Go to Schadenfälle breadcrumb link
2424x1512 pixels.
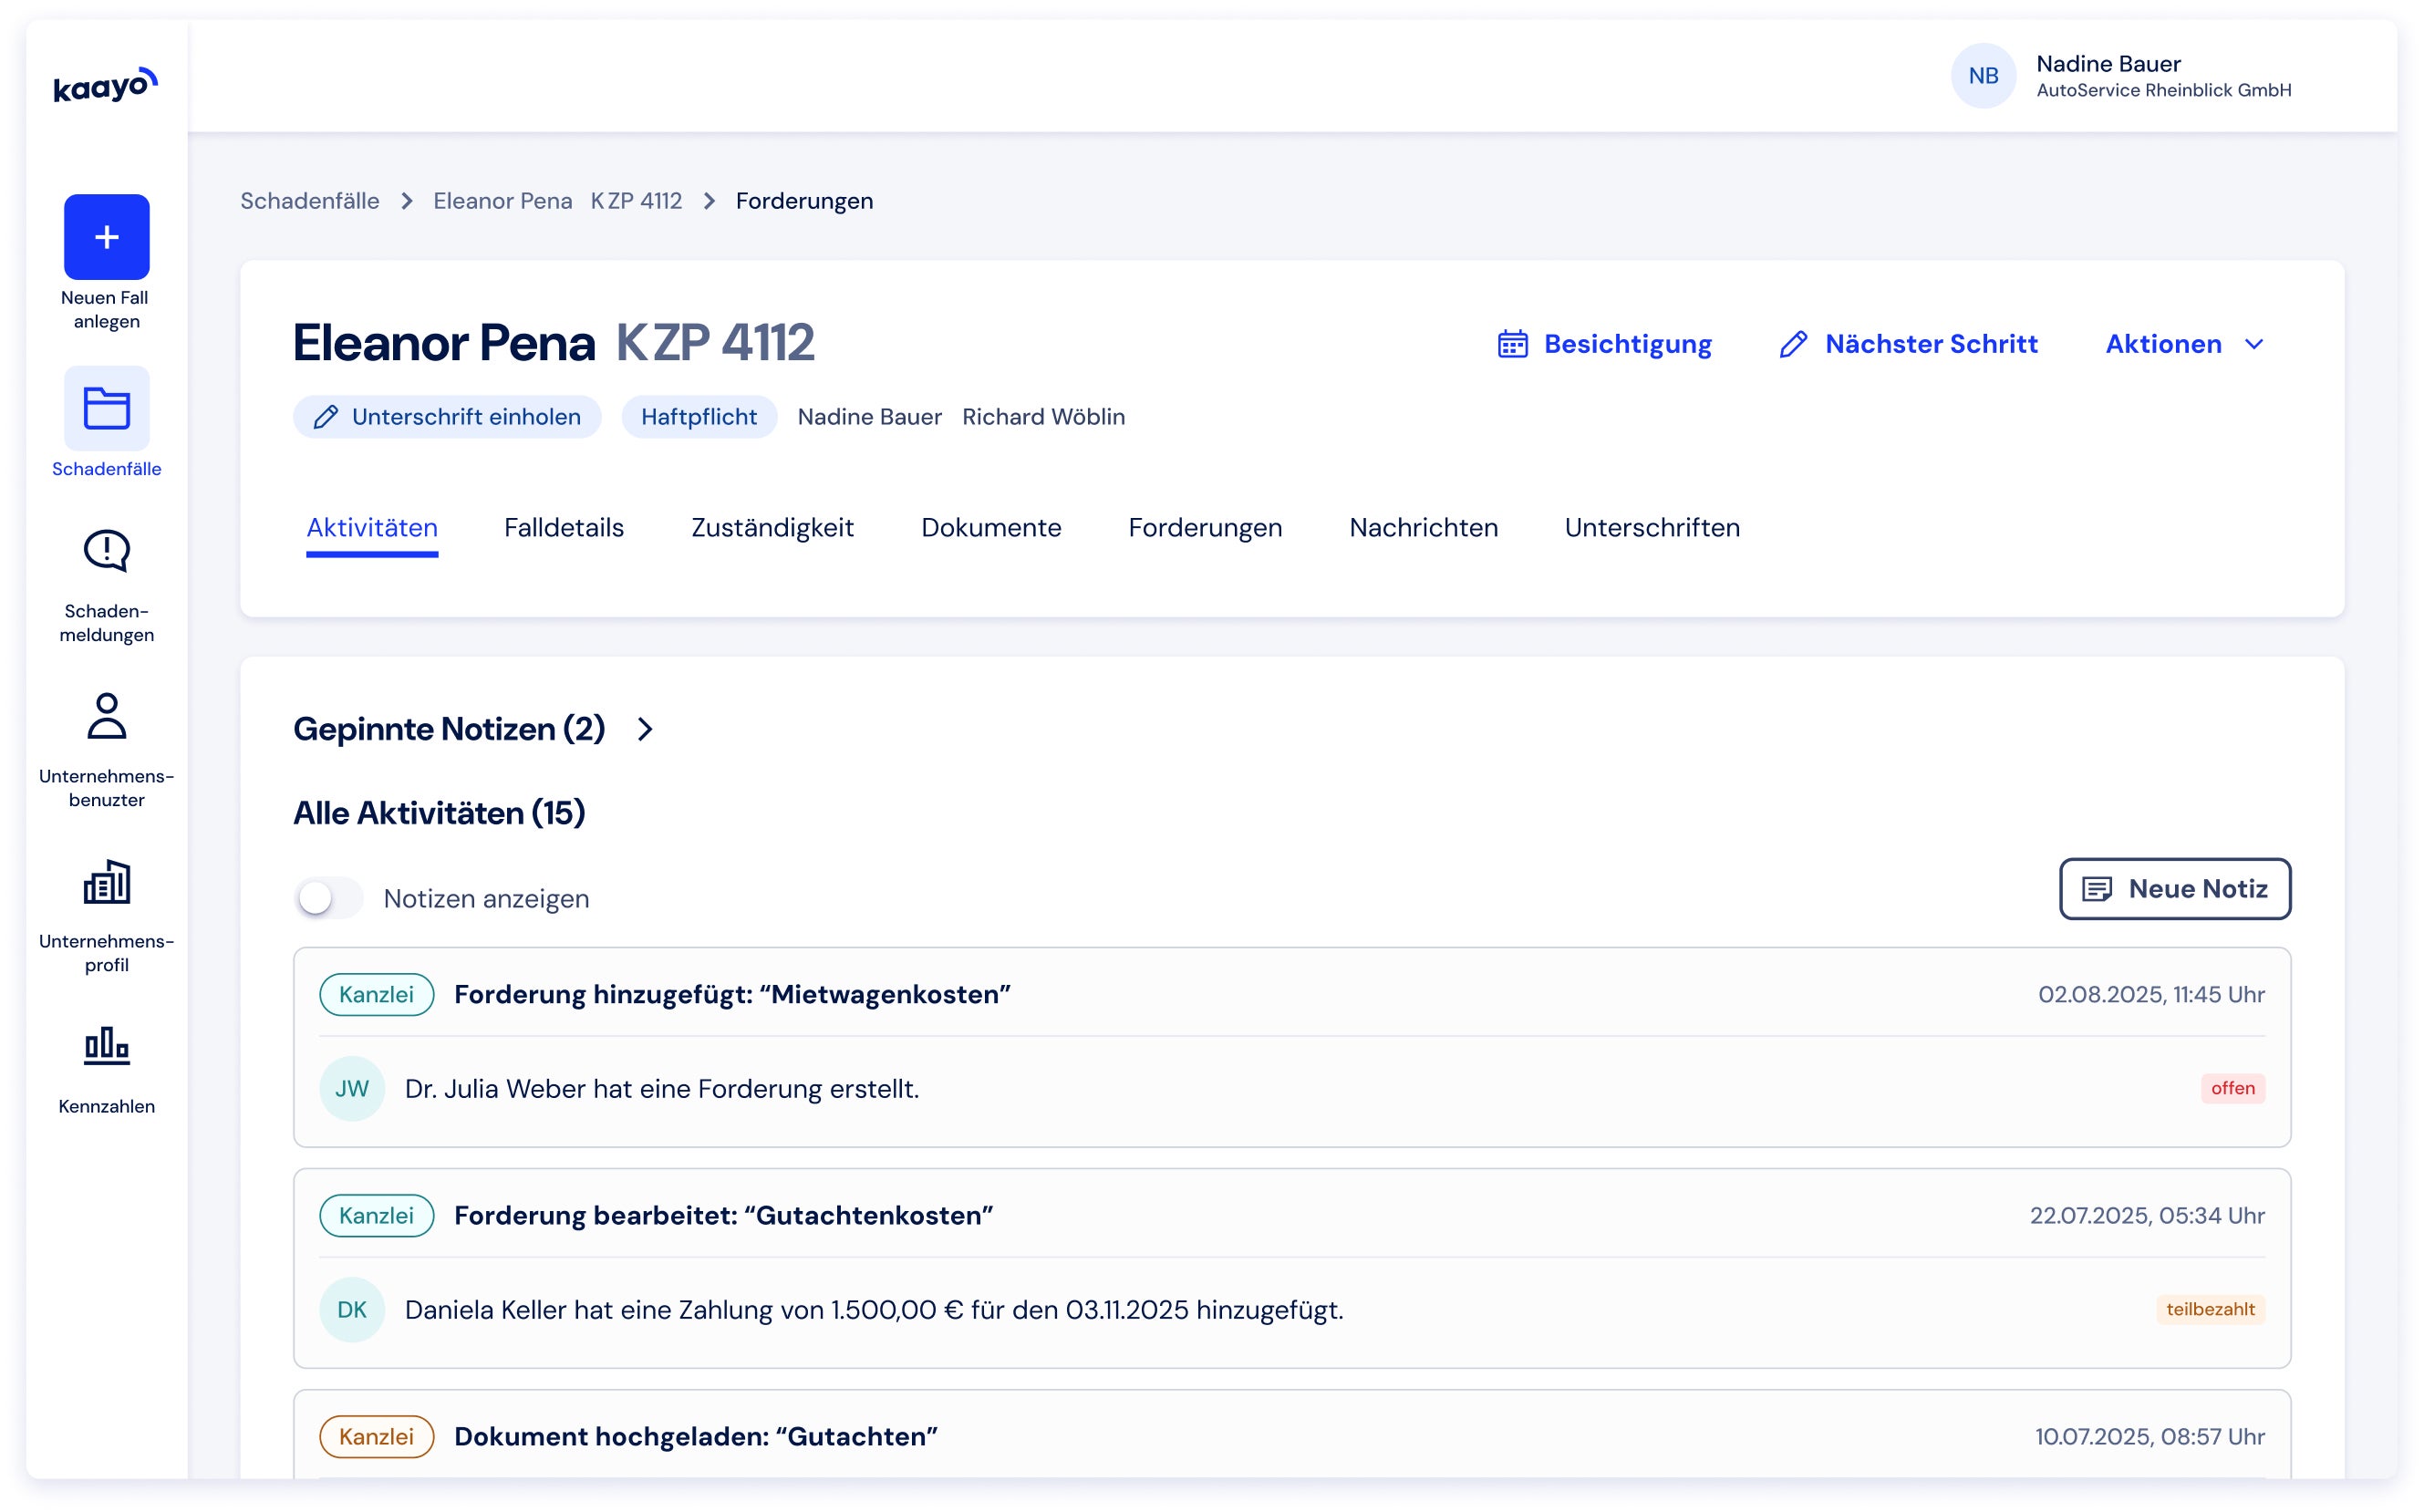tap(310, 201)
